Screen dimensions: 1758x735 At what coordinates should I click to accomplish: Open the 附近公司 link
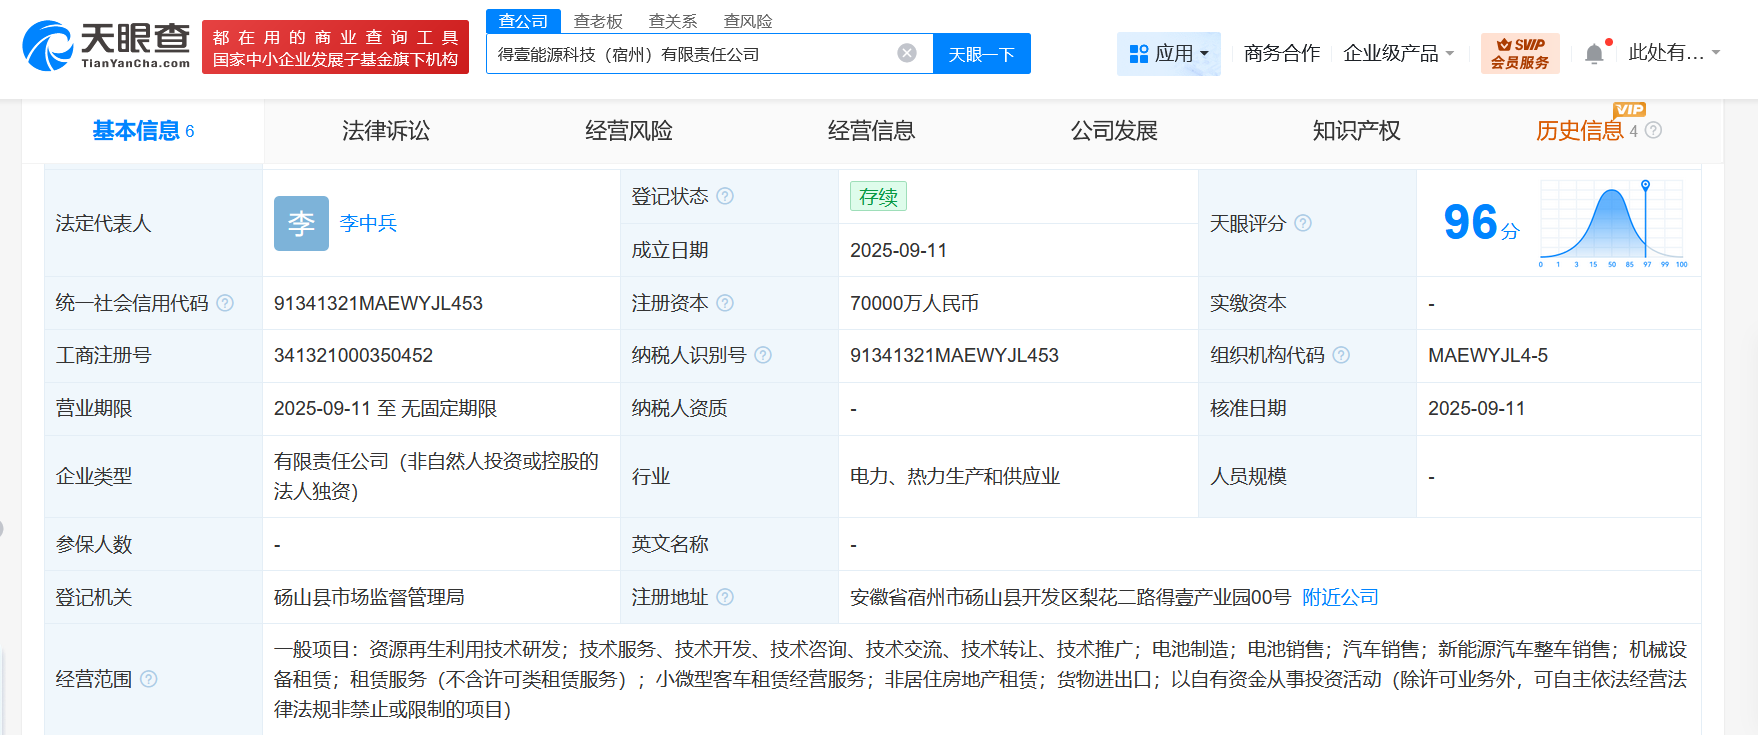pyautogui.click(x=1340, y=597)
